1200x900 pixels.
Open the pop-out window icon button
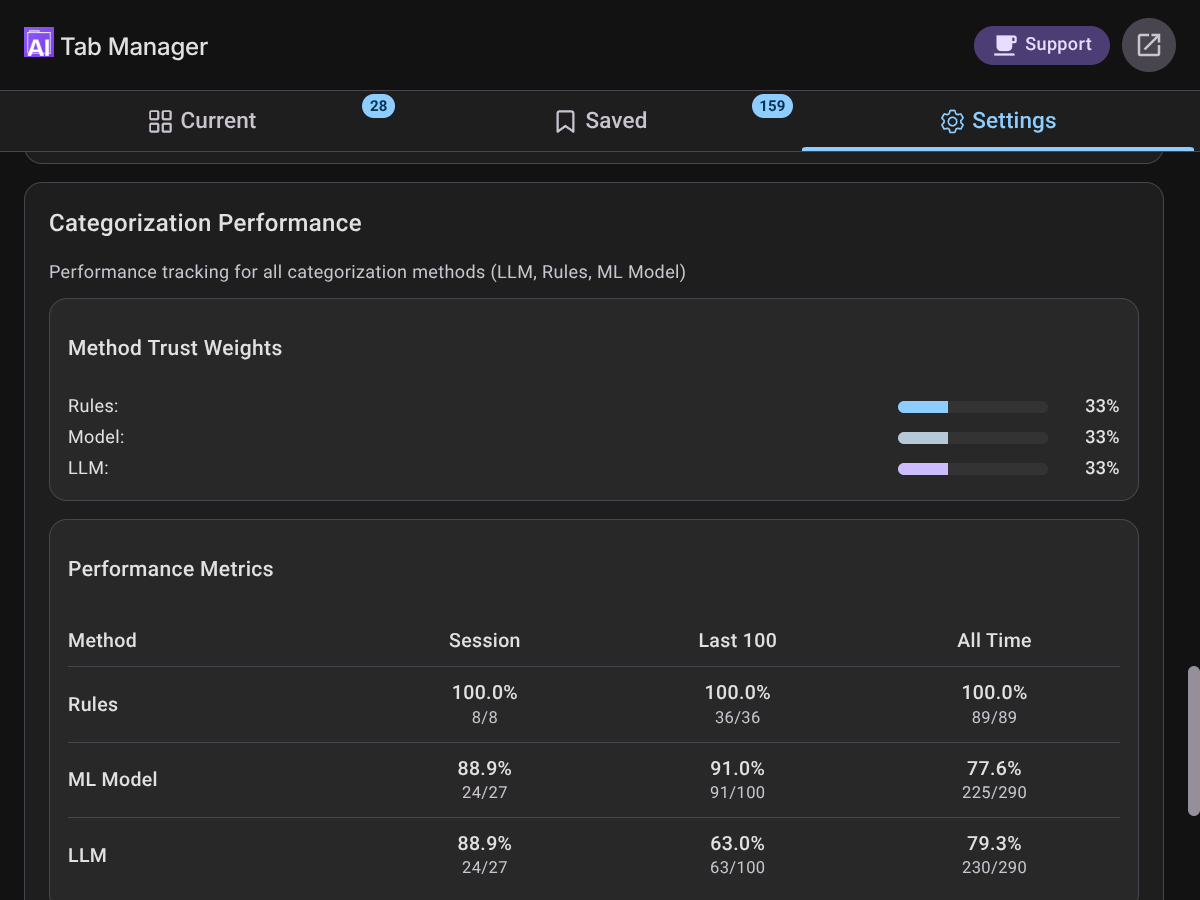tap(1149, 45)
